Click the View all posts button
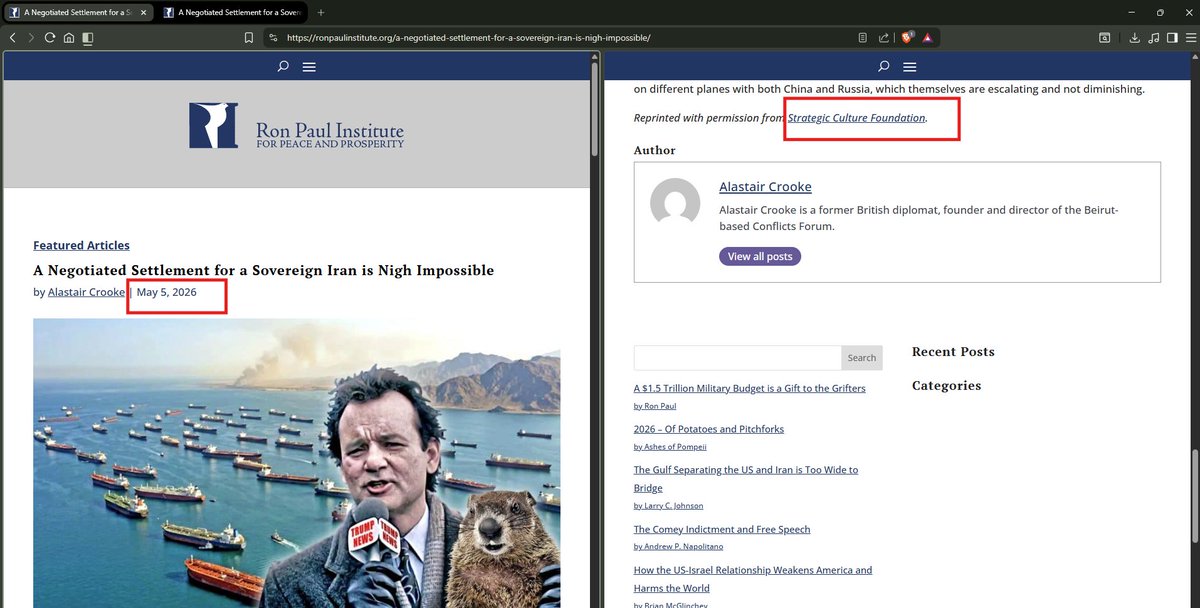 [760, 257]
